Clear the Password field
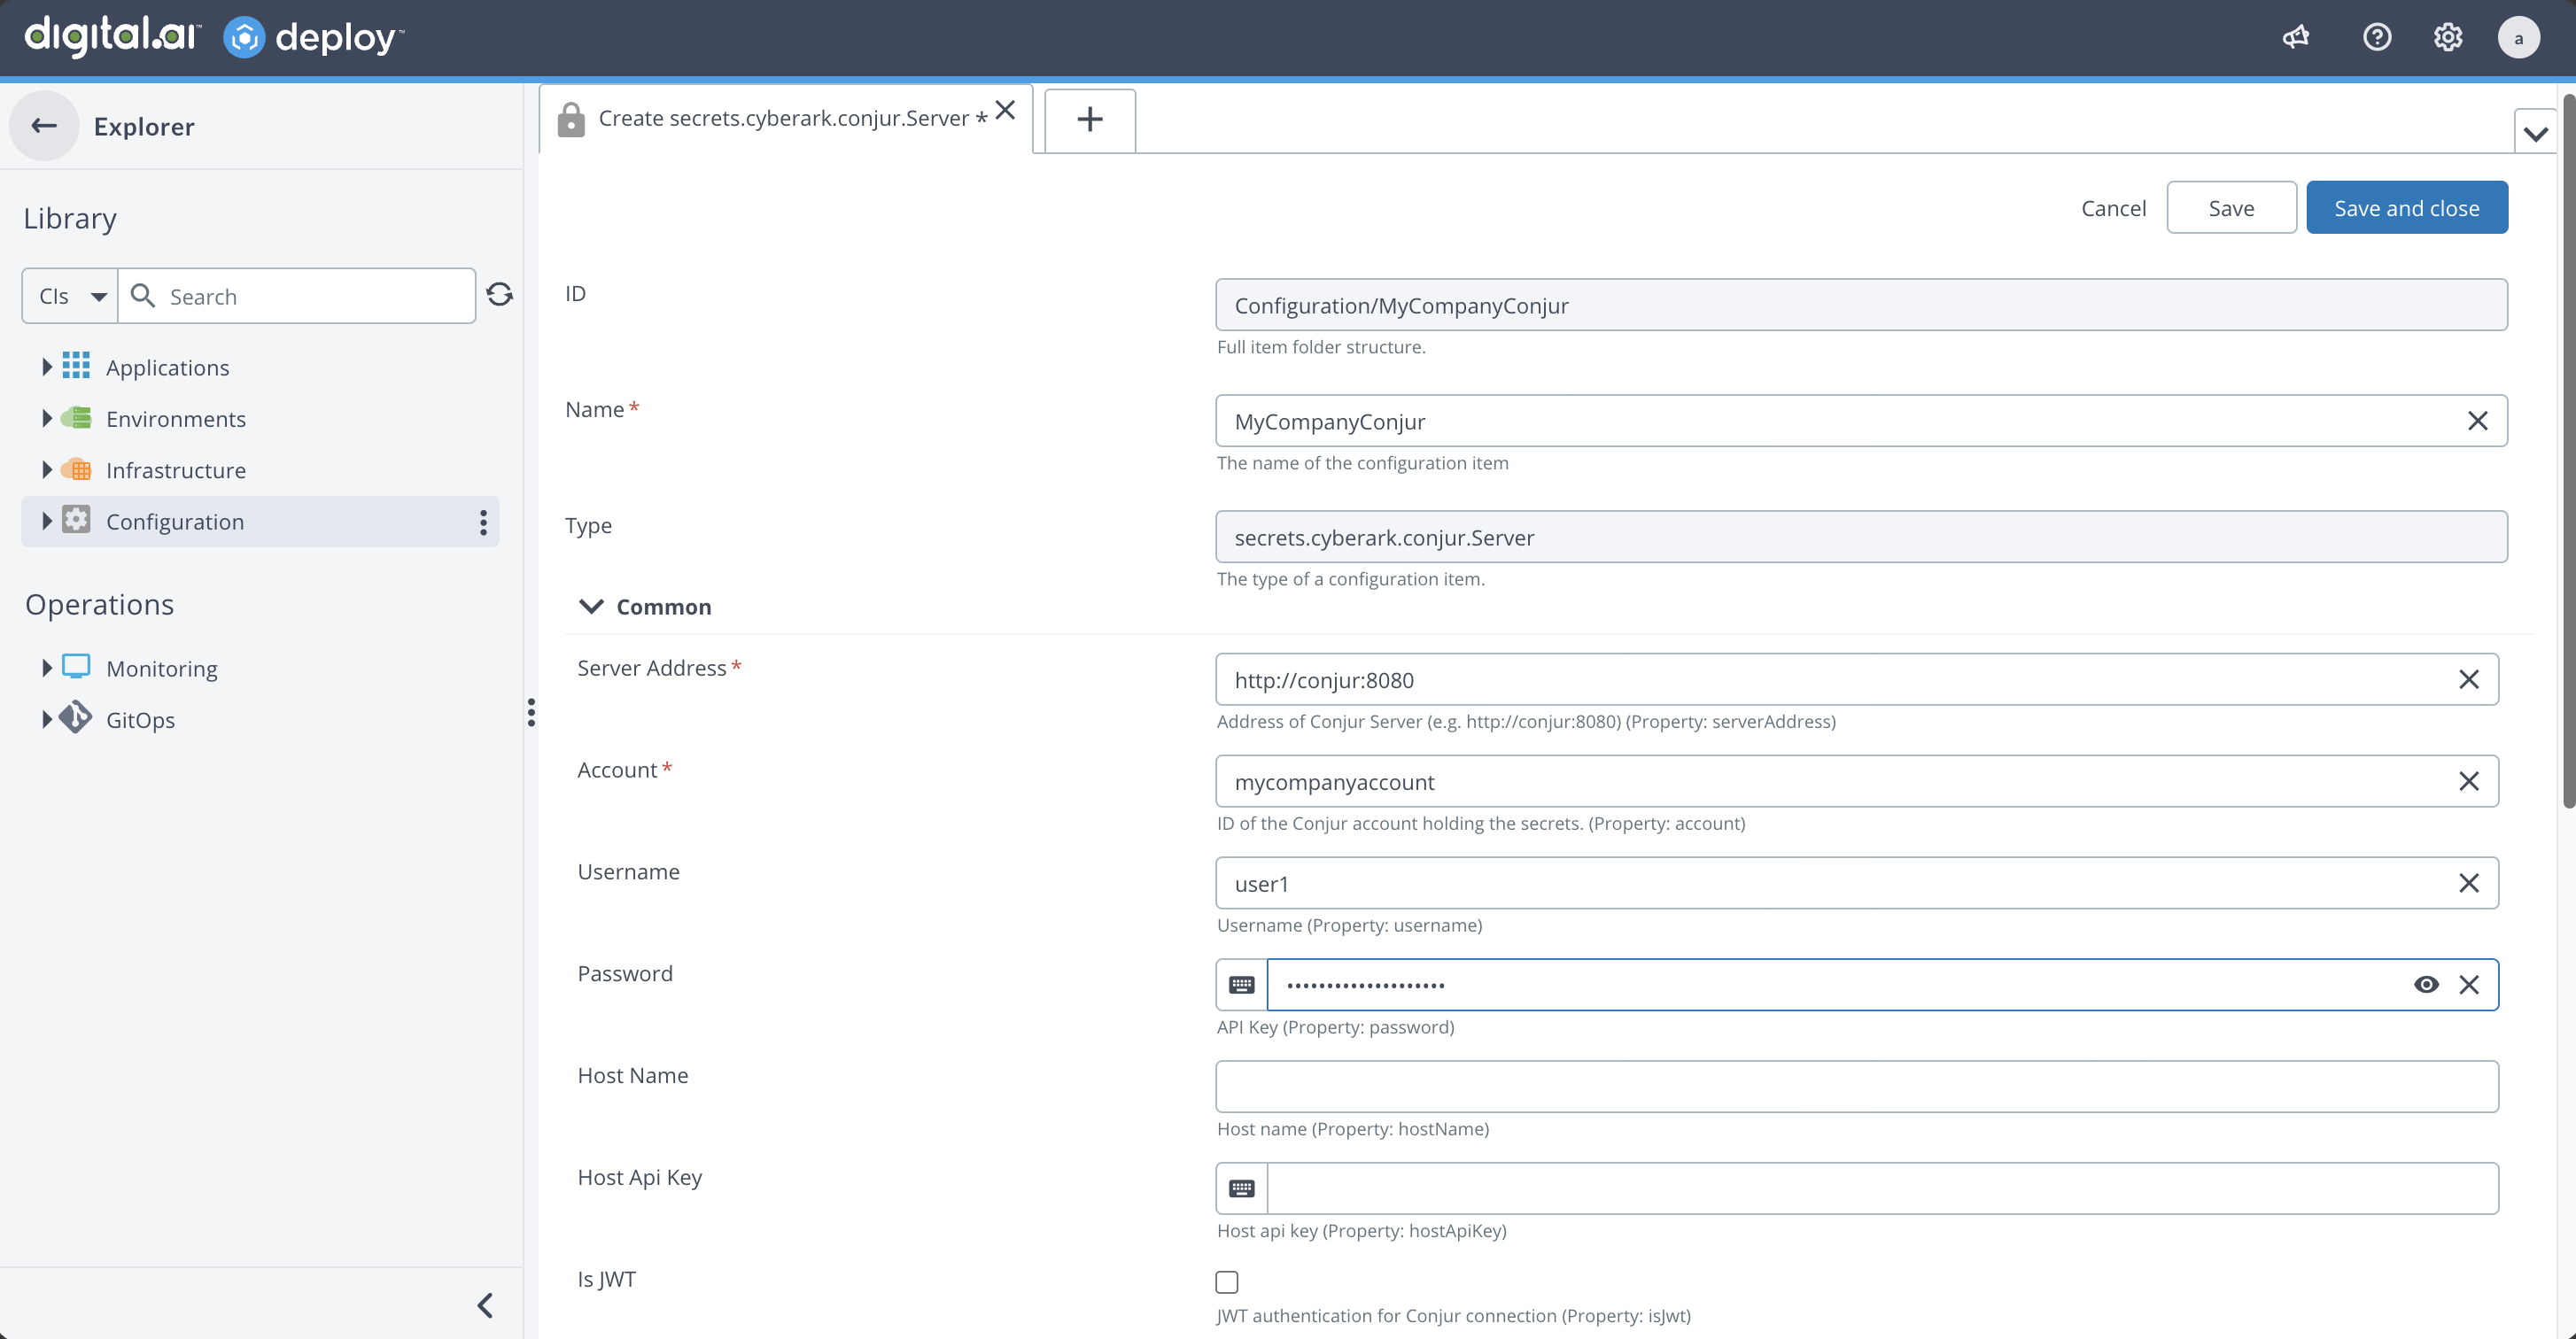The width and height of the screenshot is (2576, 1339). [2469, 985]
